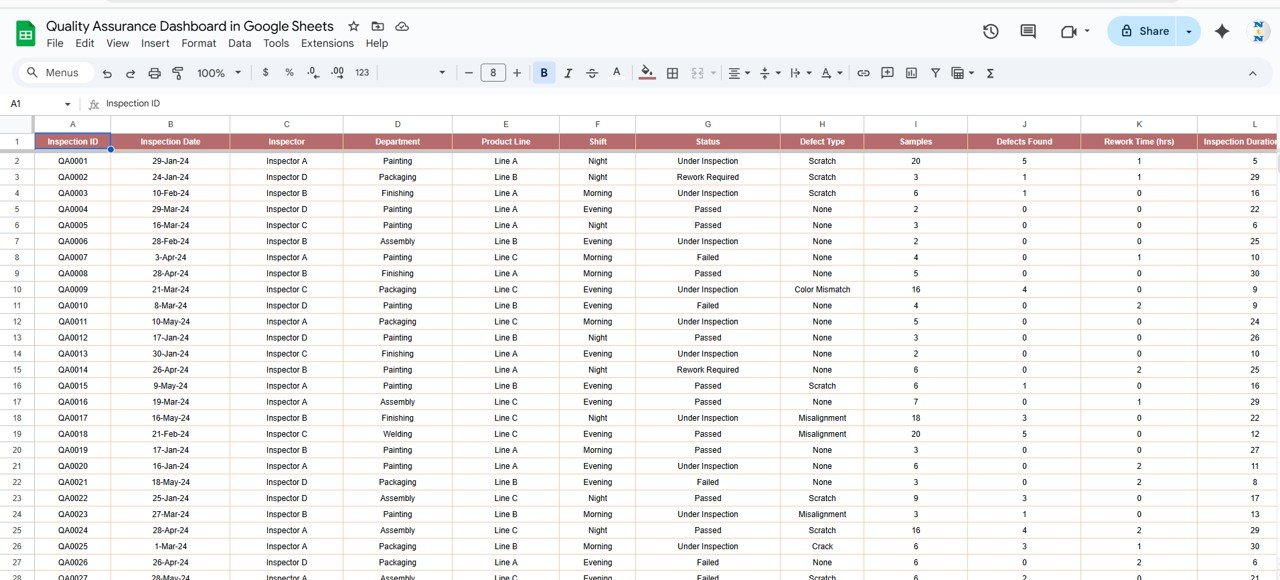Toggle bold formatting

[544, 73]
